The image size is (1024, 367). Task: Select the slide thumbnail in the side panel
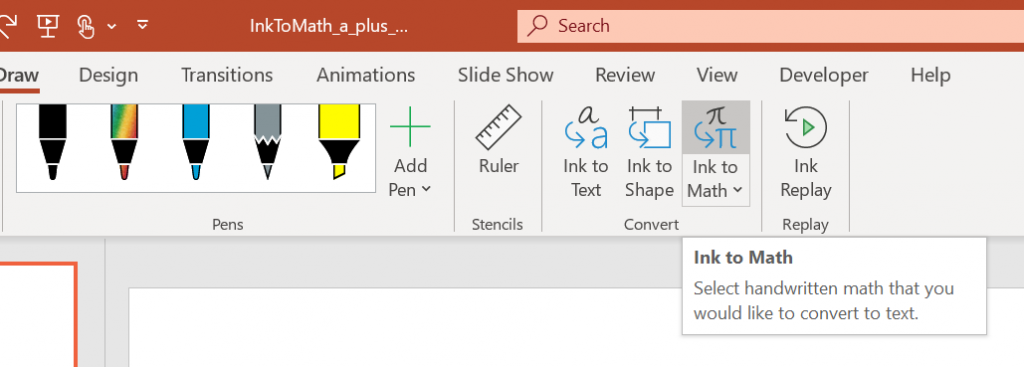coord(38,315)
